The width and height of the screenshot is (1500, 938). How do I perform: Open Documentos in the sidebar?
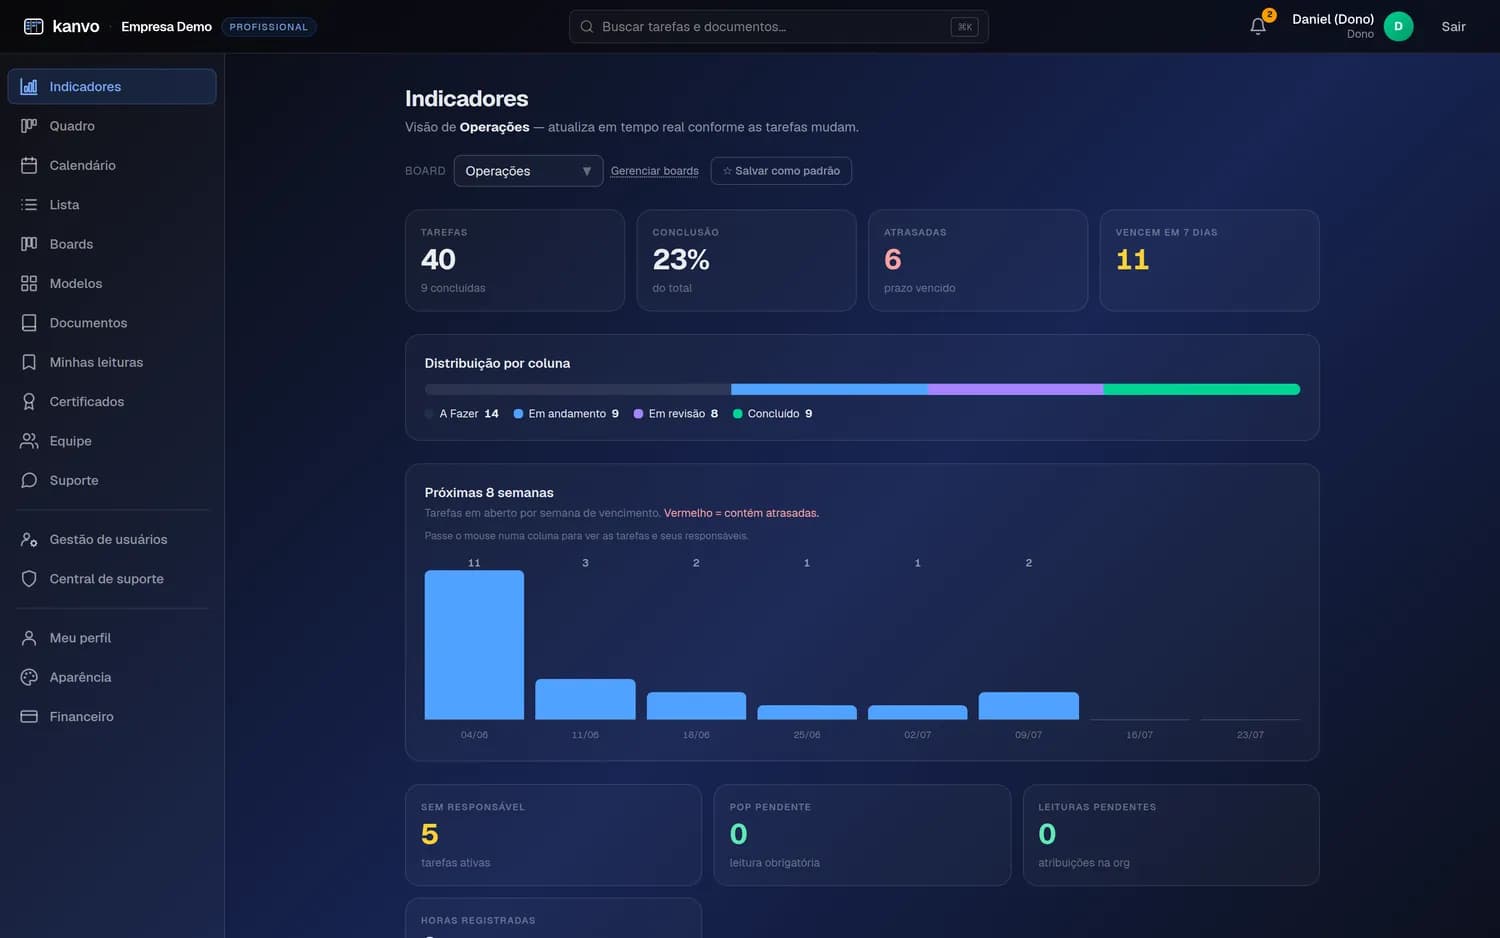(112, 323)
